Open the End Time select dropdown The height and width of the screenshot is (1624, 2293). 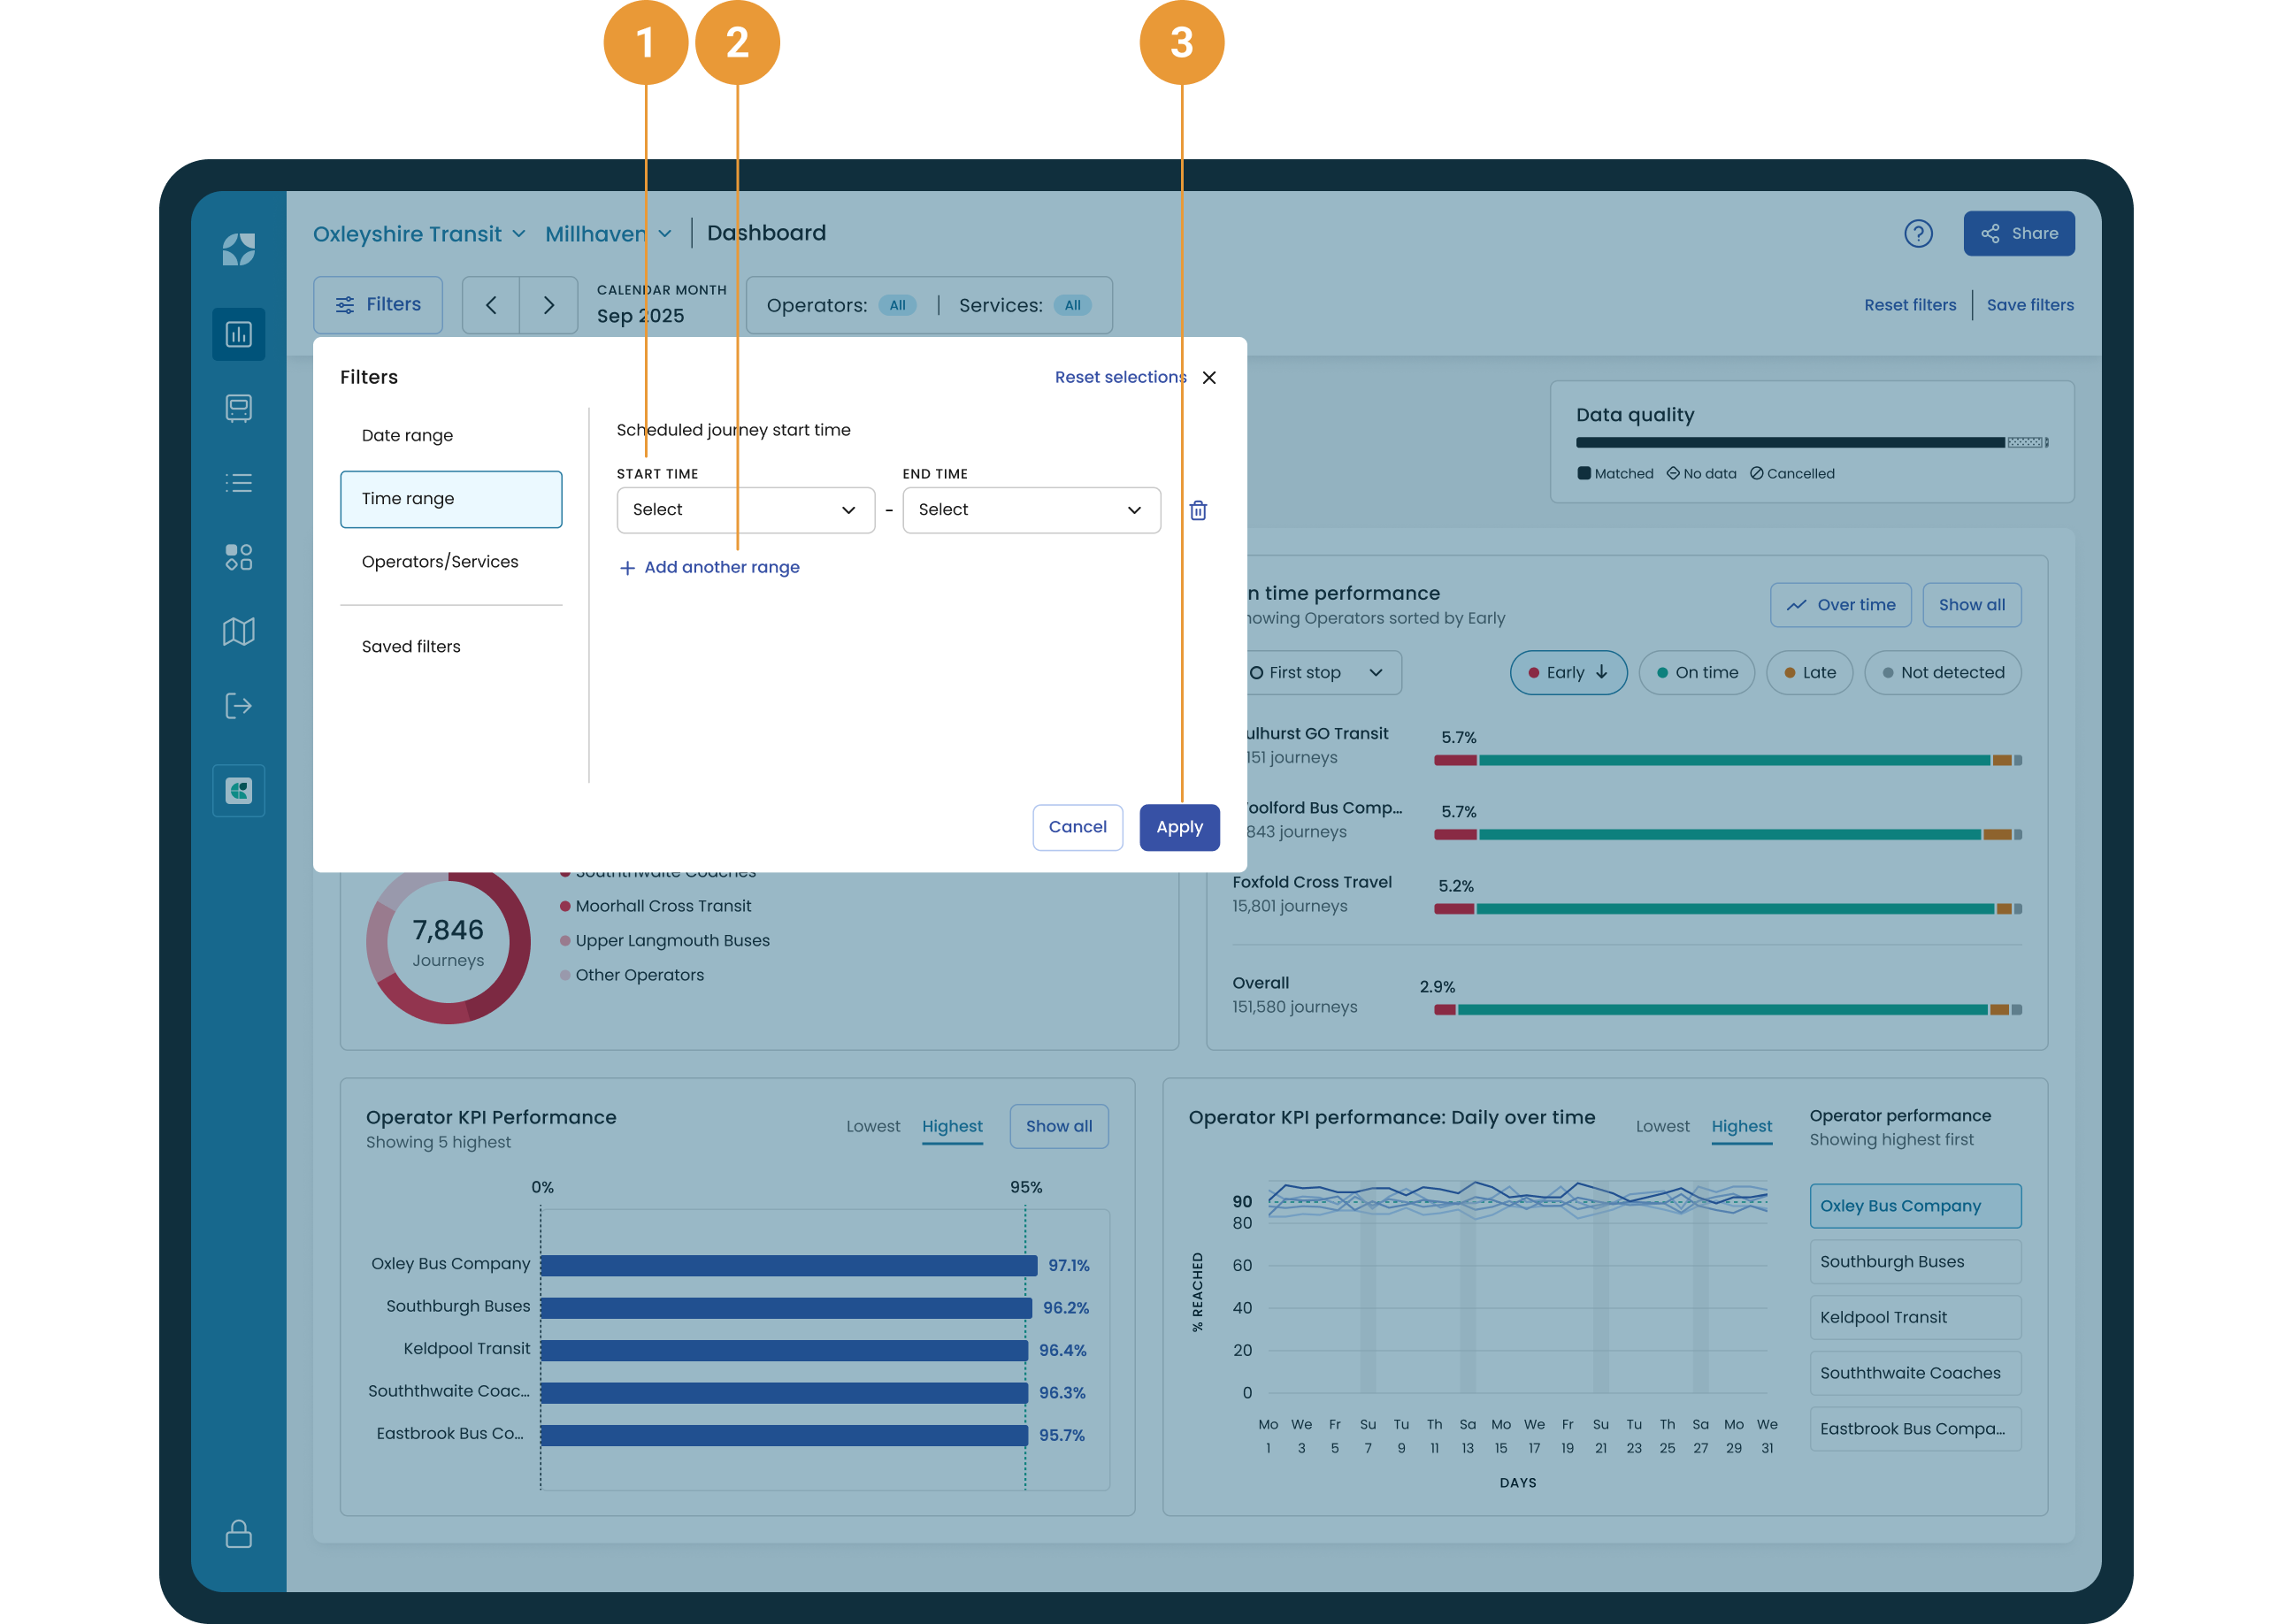click(x=1030, y=510)
